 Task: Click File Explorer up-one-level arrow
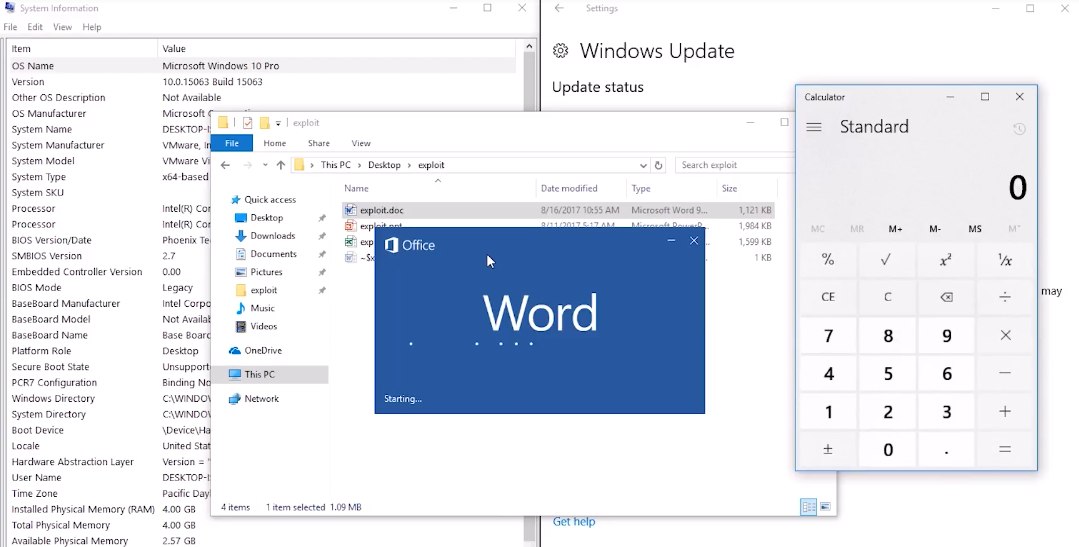click(281, 165)
